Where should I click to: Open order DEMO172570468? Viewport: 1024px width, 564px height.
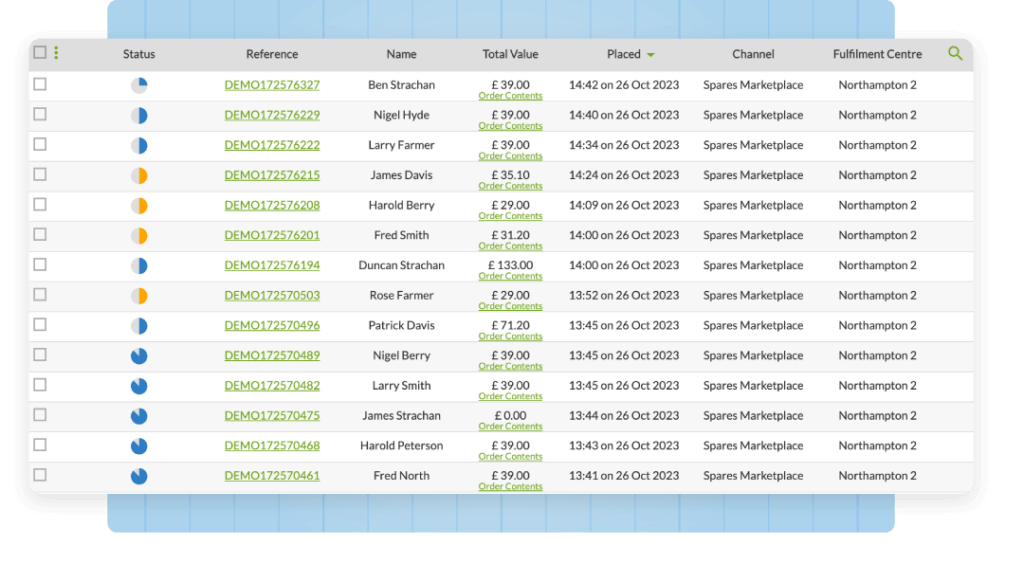pyautogui.click(x=272, y=445)
